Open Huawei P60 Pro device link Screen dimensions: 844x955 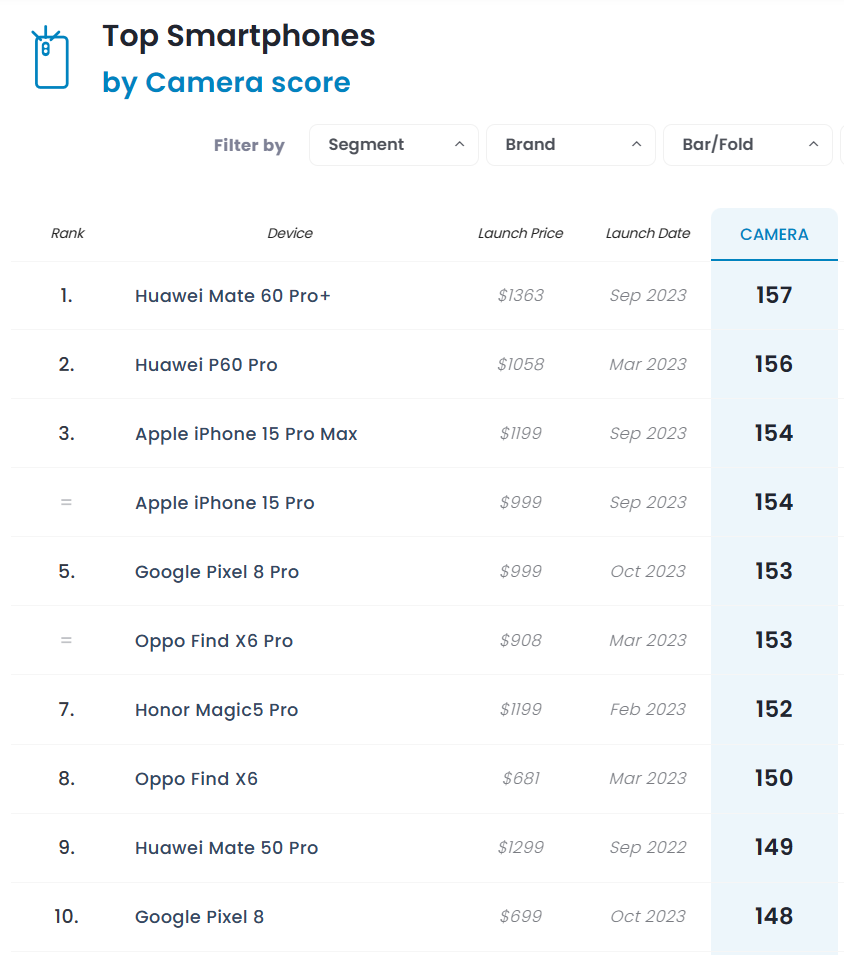click(x=206, y=365)
